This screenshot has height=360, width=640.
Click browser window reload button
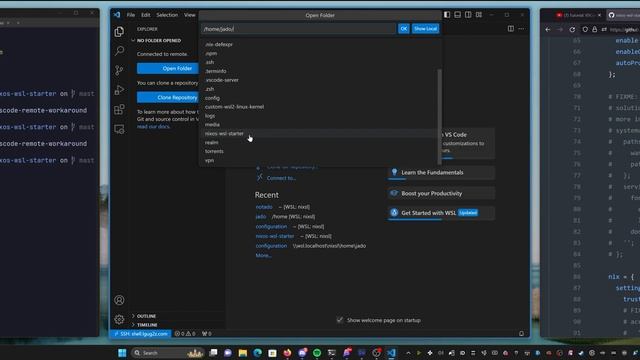coord(572,29)
